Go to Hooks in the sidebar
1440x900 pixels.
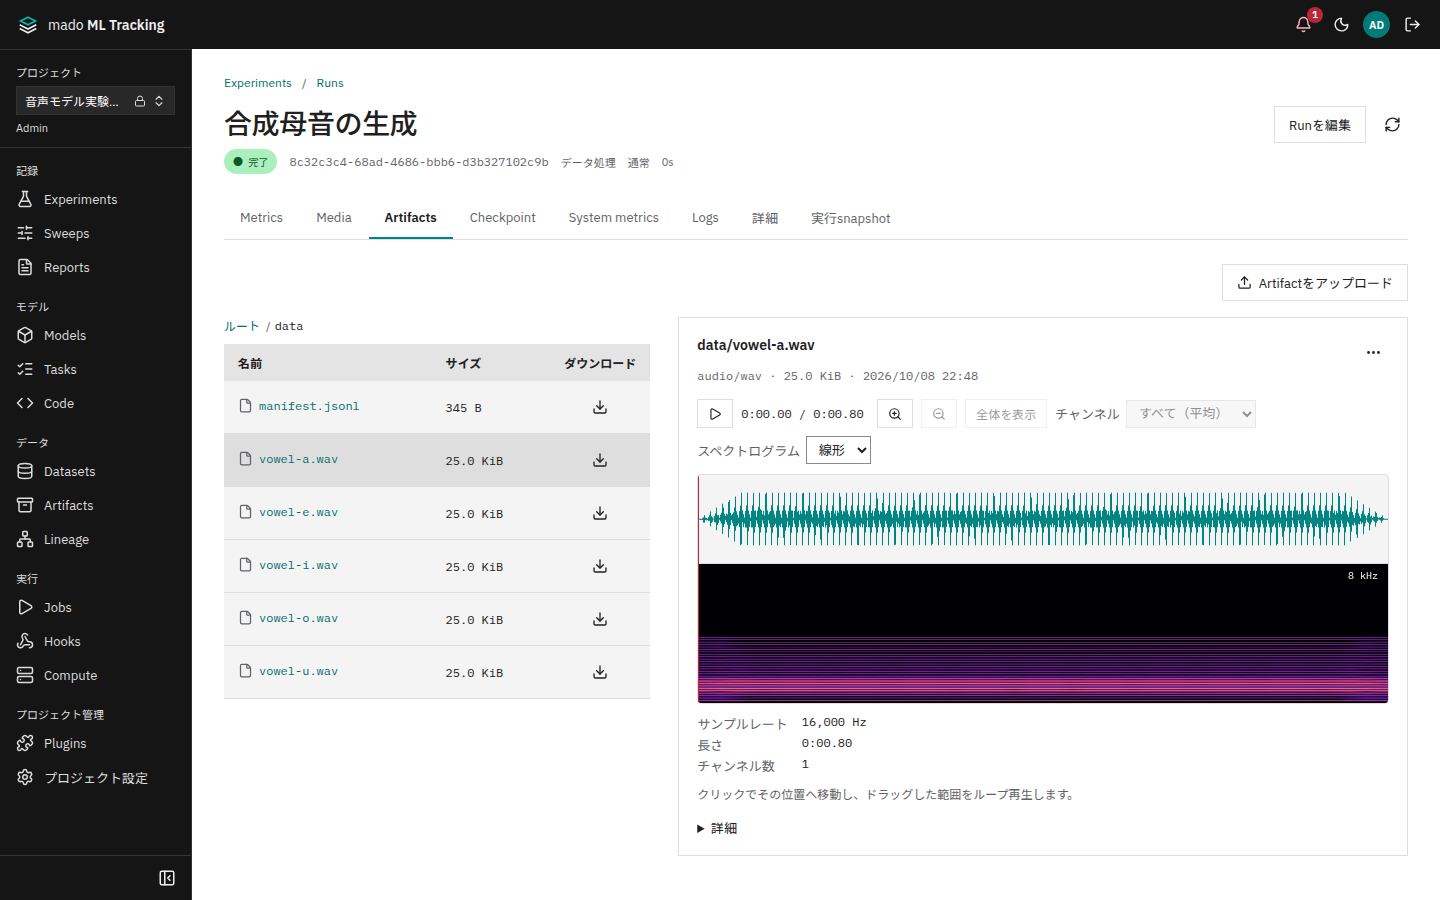(x=96, y=642)
